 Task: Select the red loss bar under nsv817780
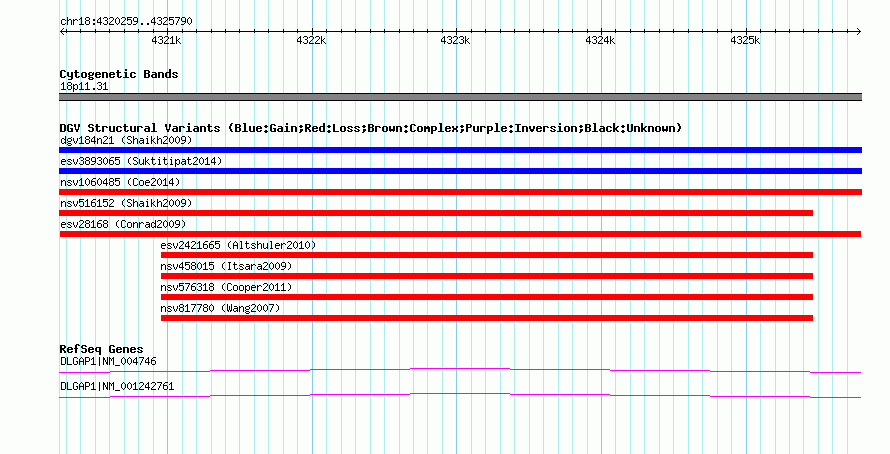pos(487,318)
